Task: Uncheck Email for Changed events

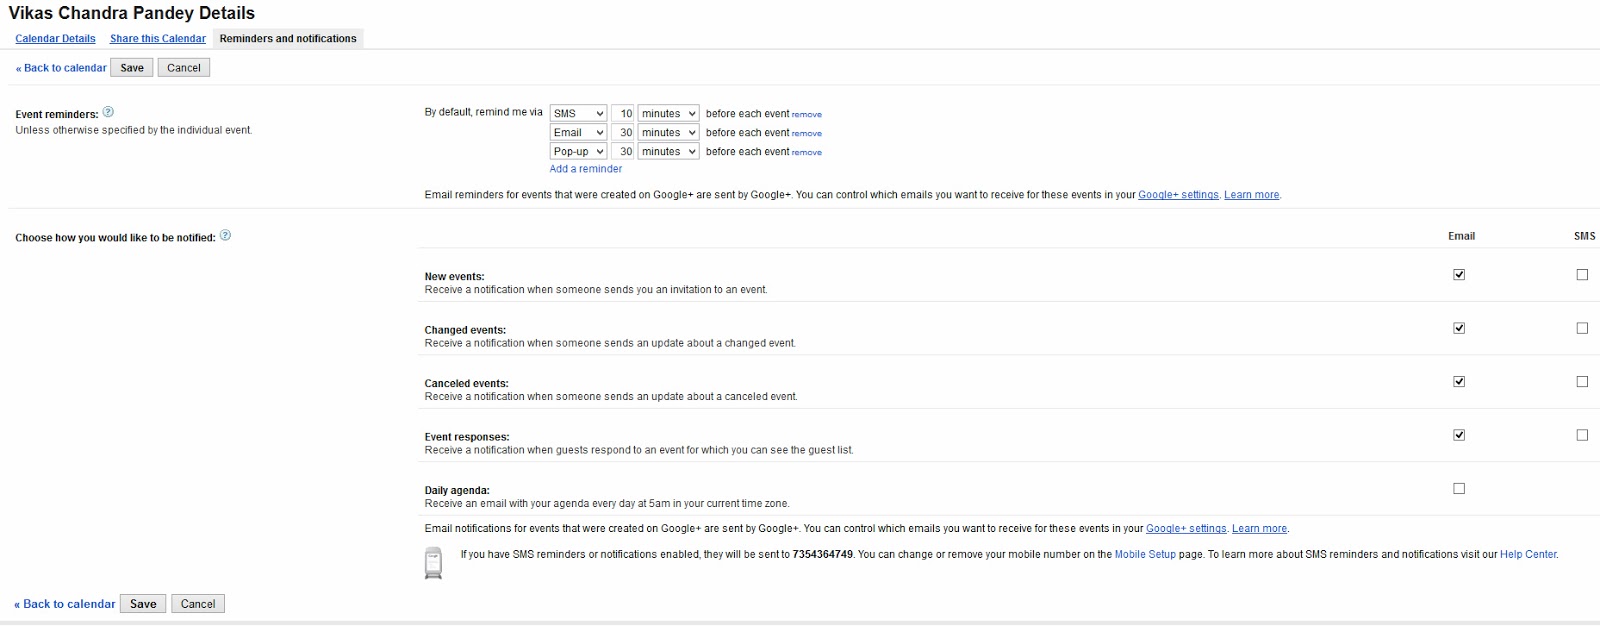Action: [1459, 328]
